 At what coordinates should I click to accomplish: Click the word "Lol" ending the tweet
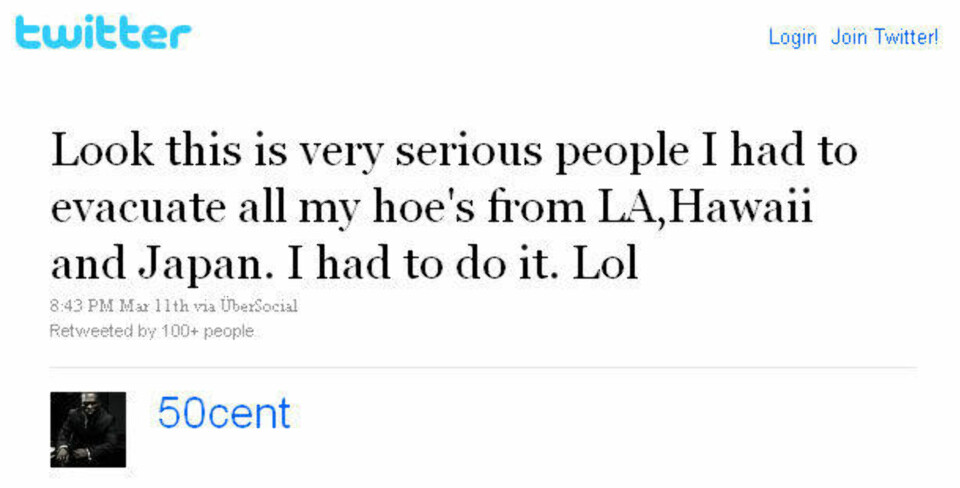605,264
